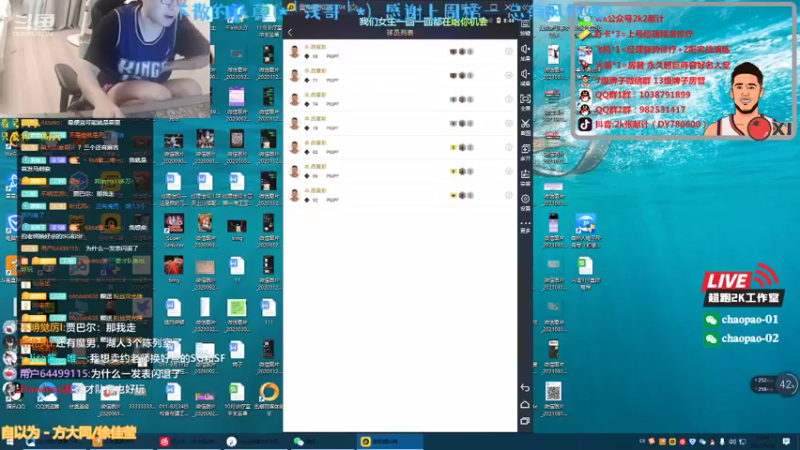Open the Super Seducer desktop shortcut
The width and height of the screenshot is (800, 450).
click(x=173, y=230)
